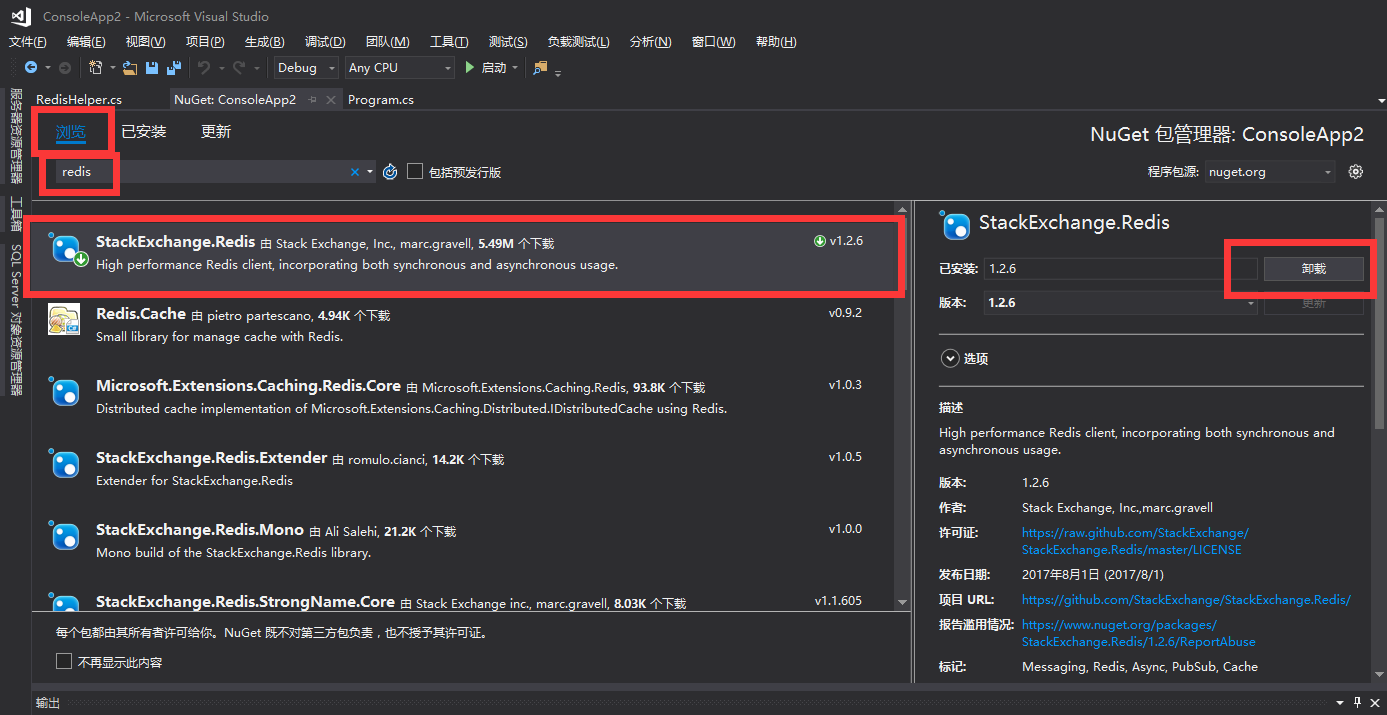Click the save all icon

coord(174,68)
